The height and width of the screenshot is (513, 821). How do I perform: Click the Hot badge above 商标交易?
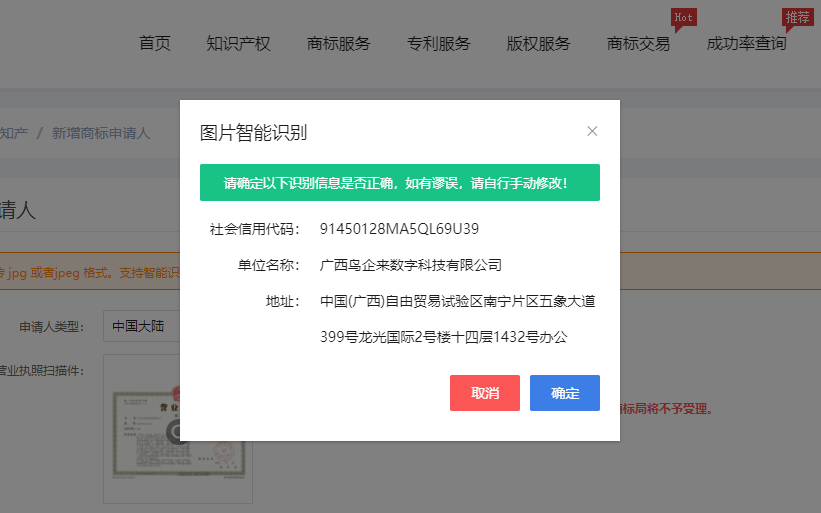[683, 18]
